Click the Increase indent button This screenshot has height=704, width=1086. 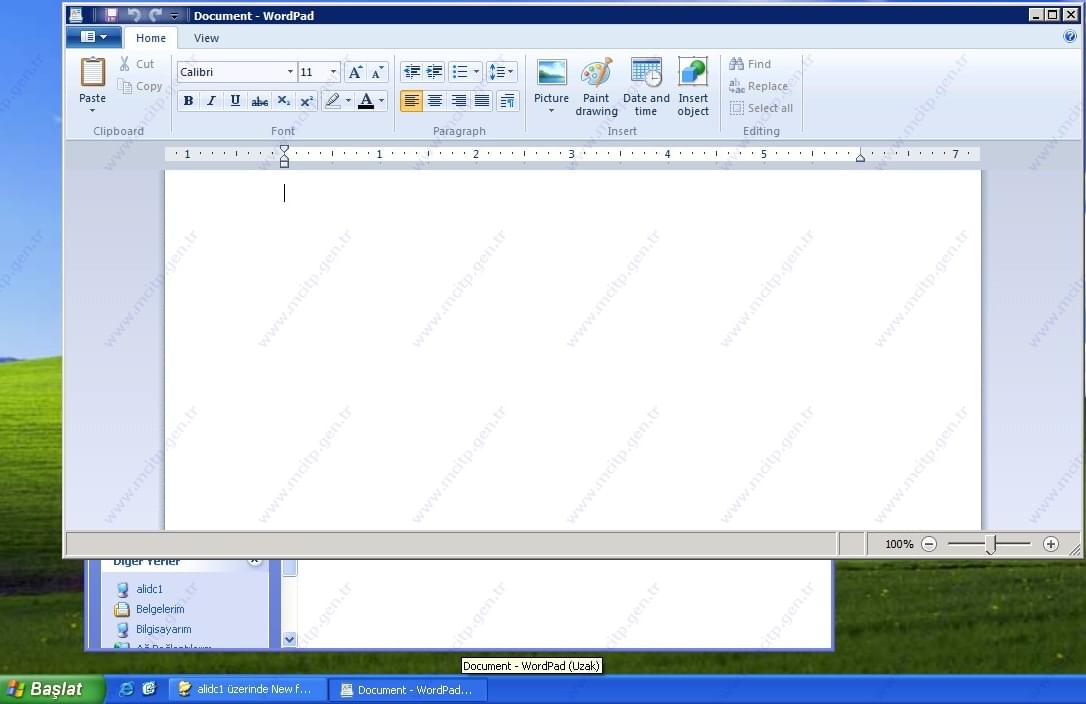434,72
